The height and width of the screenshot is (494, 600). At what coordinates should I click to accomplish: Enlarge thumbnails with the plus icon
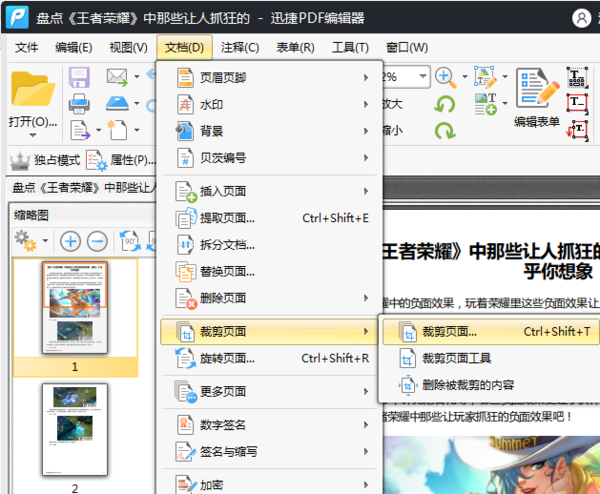coord(70,241)
